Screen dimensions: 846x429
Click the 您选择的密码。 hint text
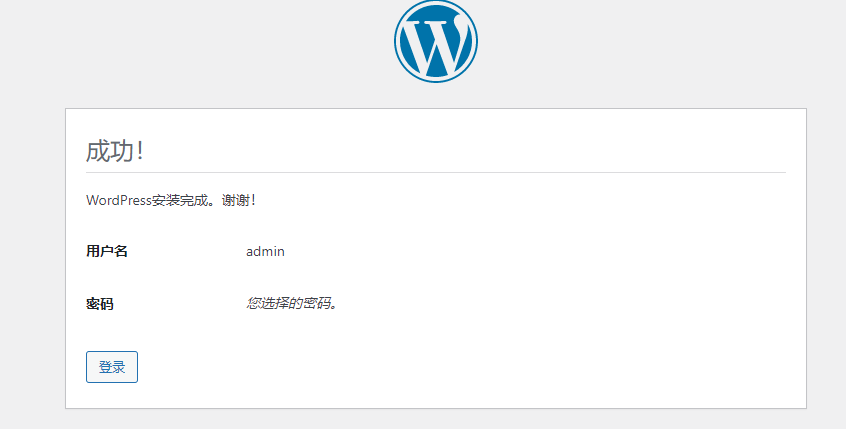(292, 303)
